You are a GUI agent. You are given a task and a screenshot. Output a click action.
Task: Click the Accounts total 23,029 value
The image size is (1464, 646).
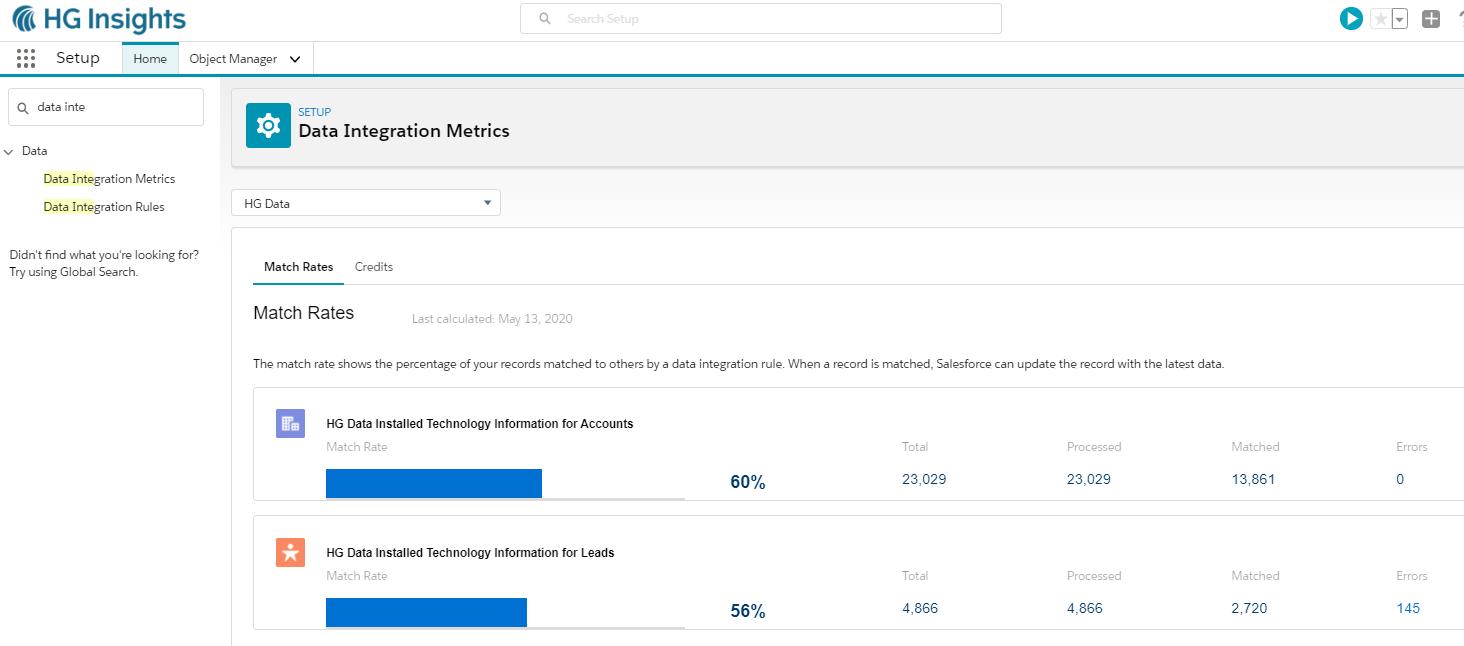[x=924, y=479]
